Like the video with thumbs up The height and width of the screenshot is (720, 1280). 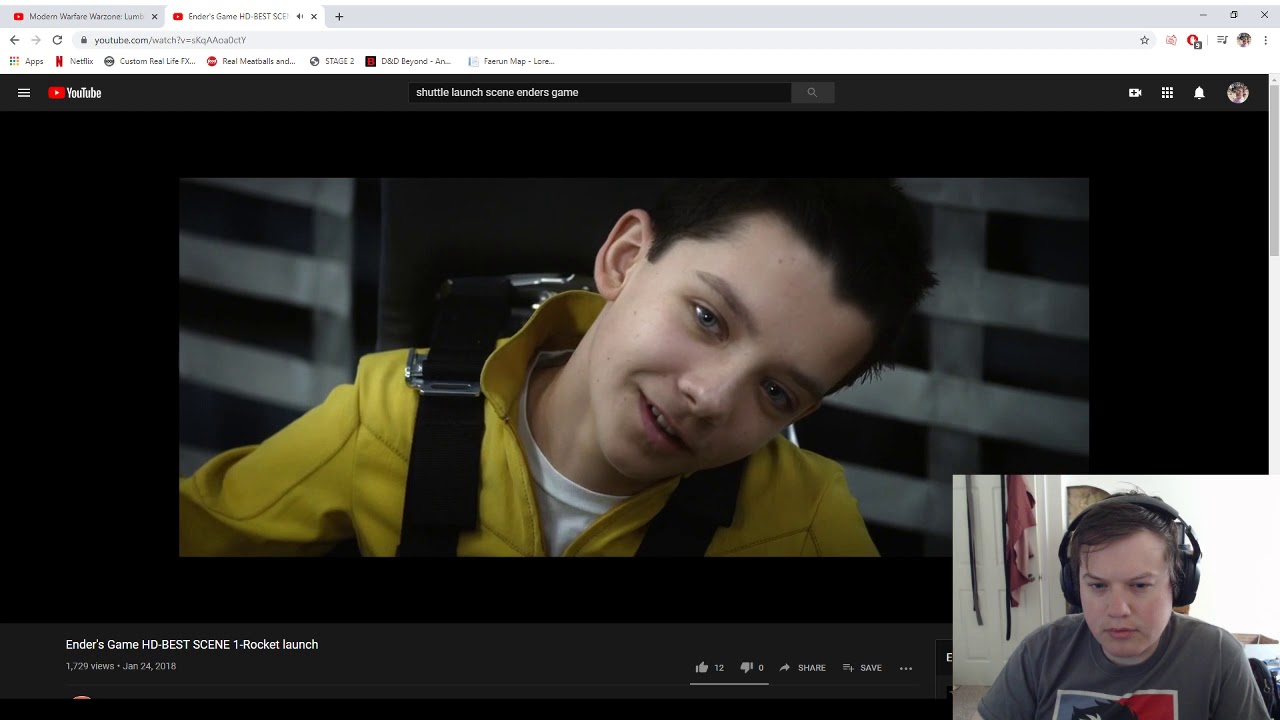click(702, 667)
